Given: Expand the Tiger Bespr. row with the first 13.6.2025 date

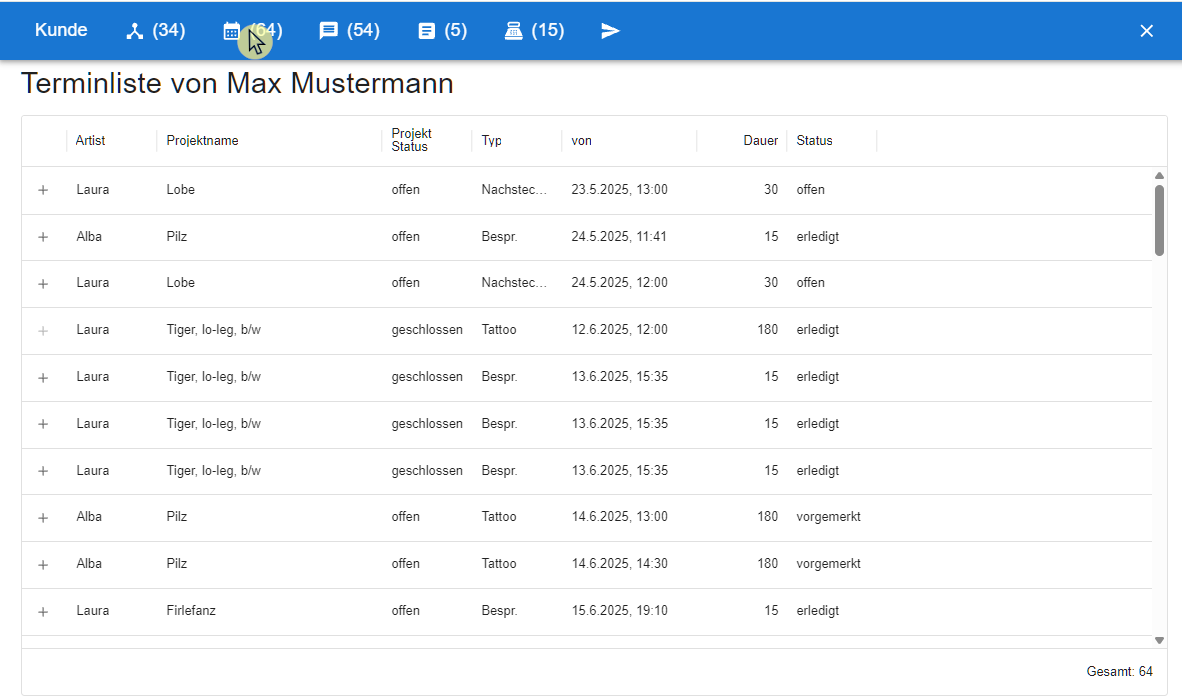Looking at the screenshot, I should [43, 377].
